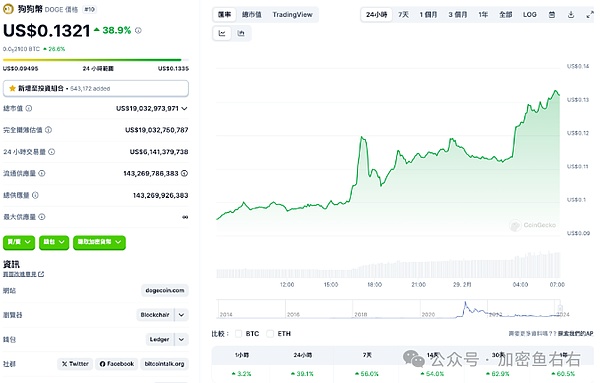The image size is (600, 383).
Task: Switch to the TradingView tab
Action: tap(292, 15)
